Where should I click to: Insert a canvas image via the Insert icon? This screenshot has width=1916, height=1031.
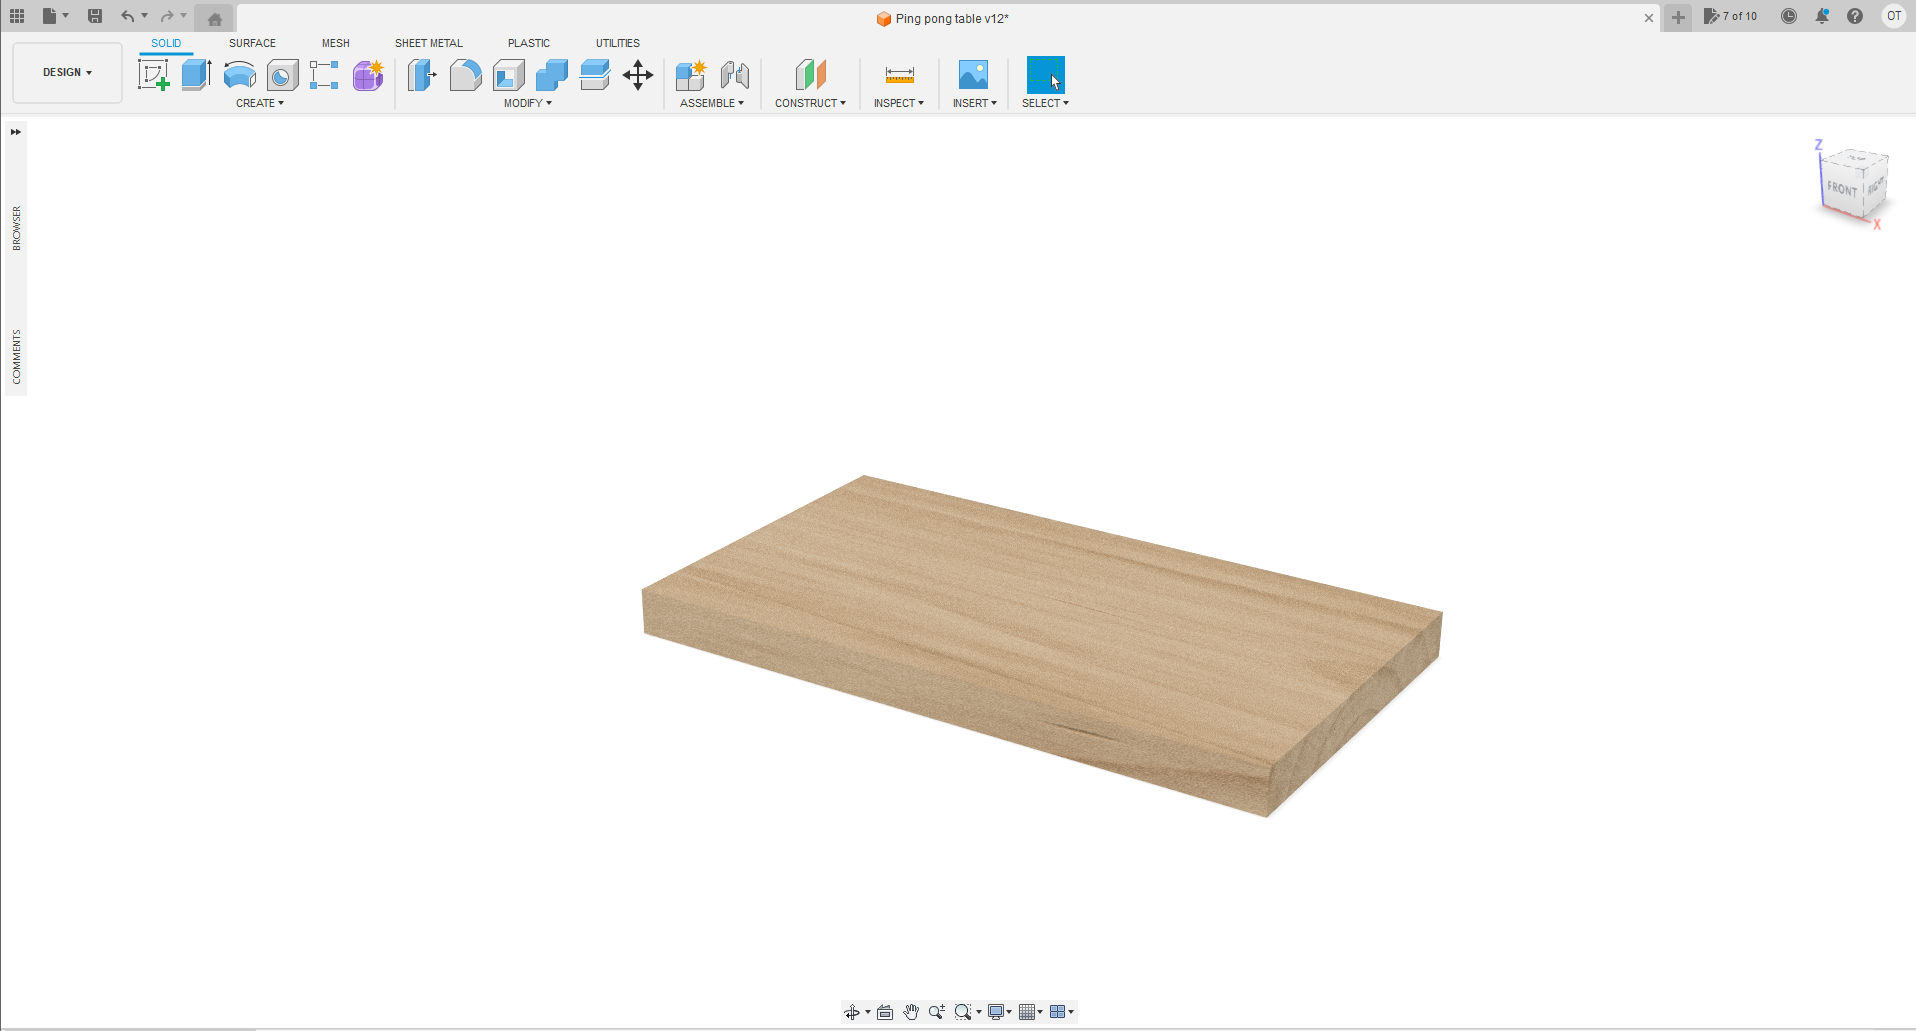(973, 74)
